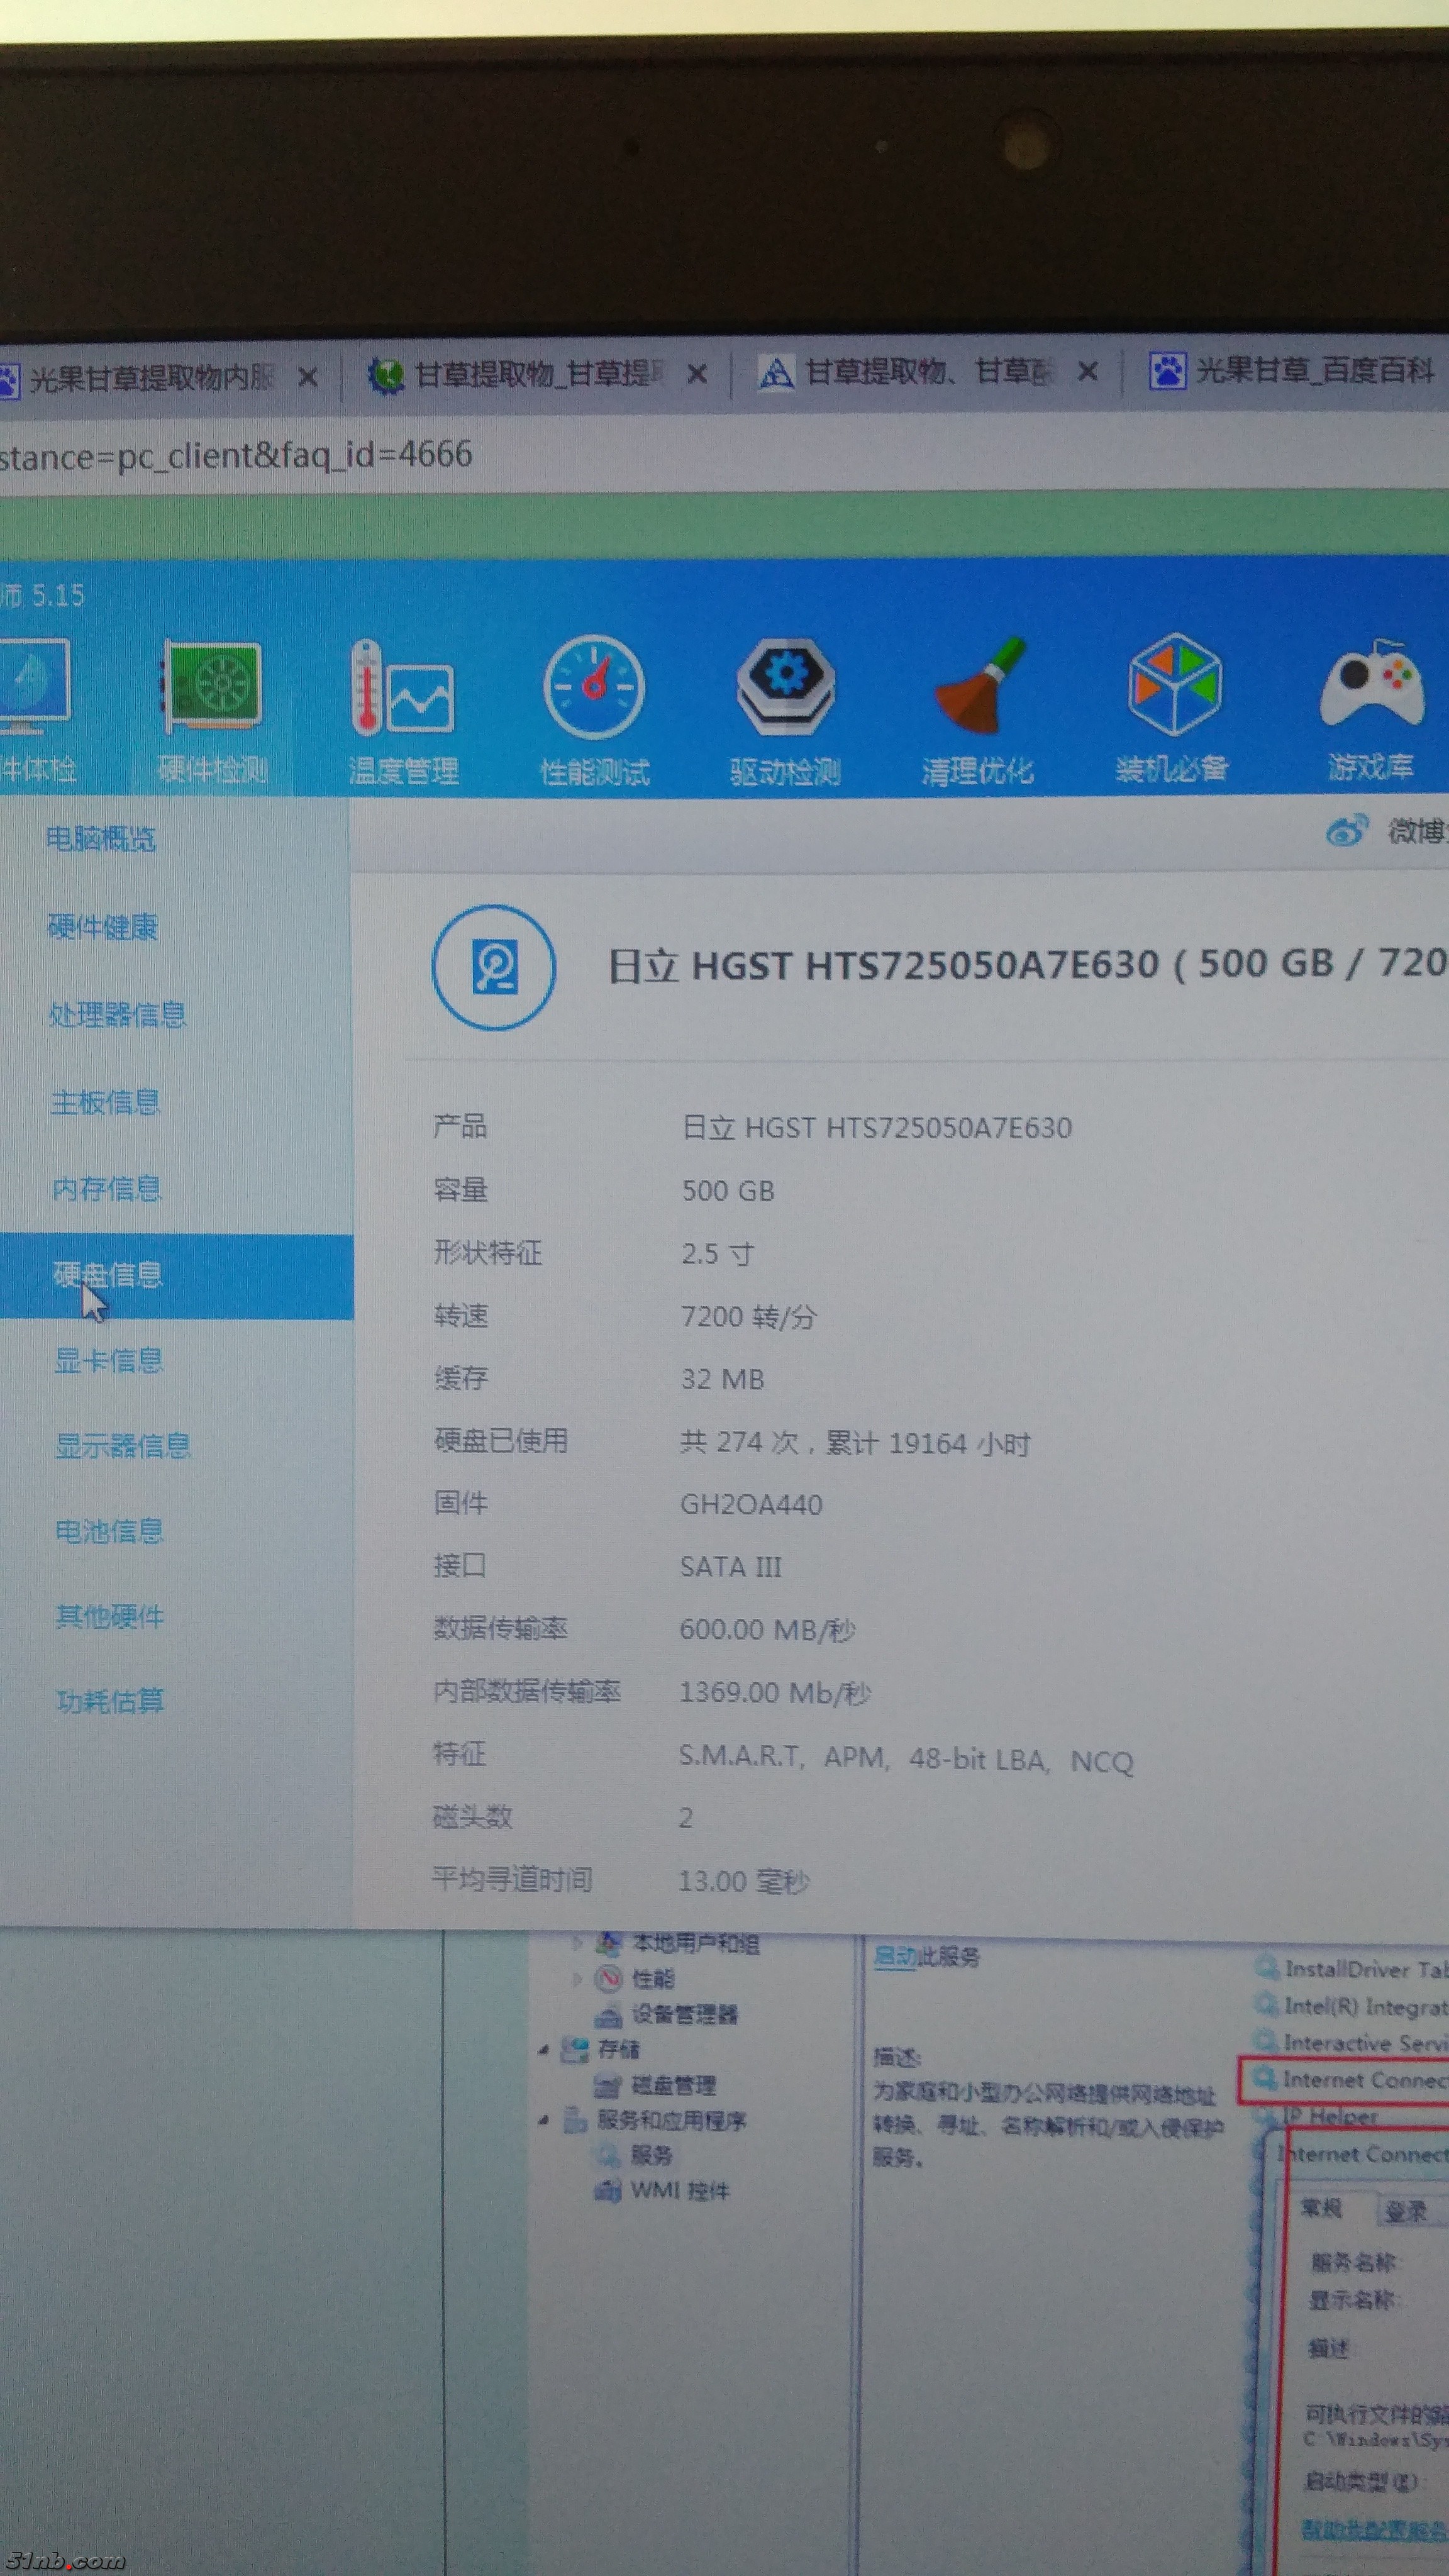
Task: Click 帮助我配置服务 link
Action: pyautogui.click(x=1375, y=2531)
